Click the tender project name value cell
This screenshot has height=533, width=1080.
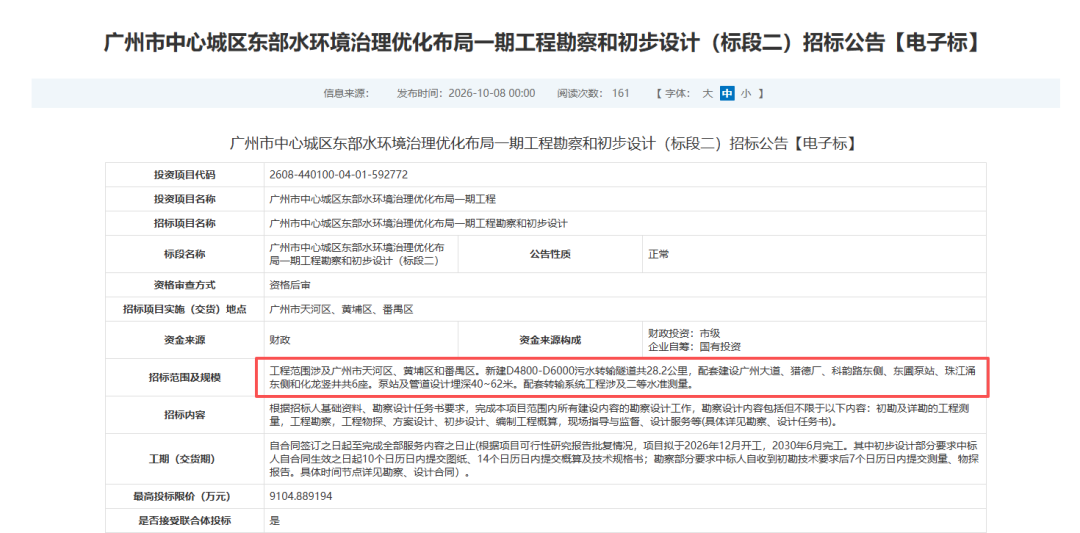[x=625, y=223]
